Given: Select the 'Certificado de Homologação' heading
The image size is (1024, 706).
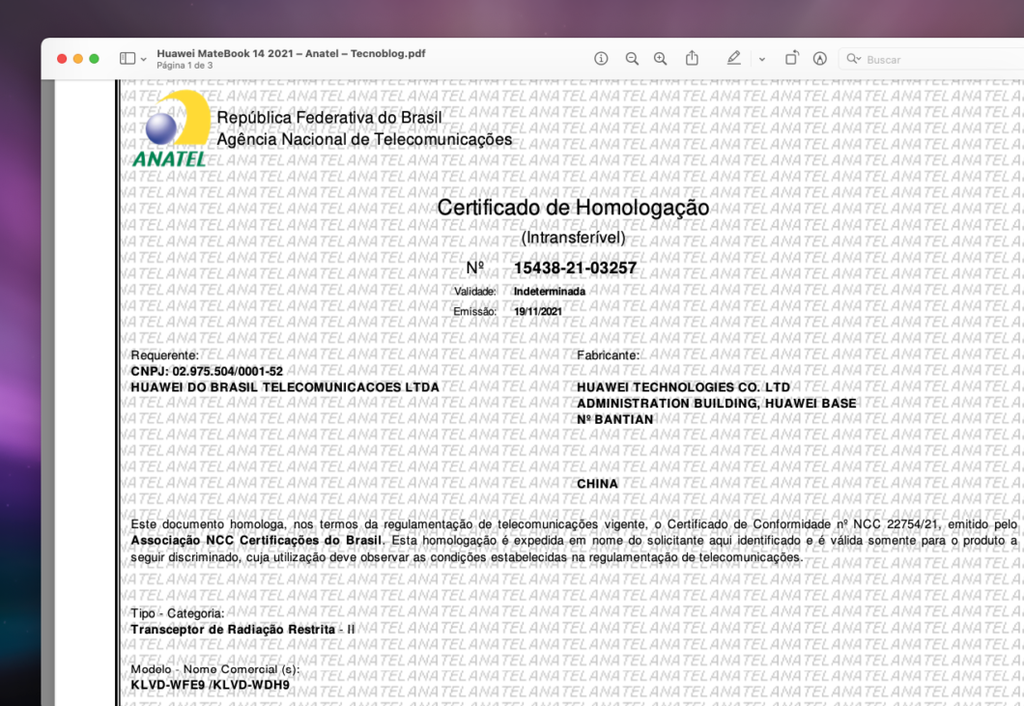Looking at the screenshot, I should coord(573,208).
